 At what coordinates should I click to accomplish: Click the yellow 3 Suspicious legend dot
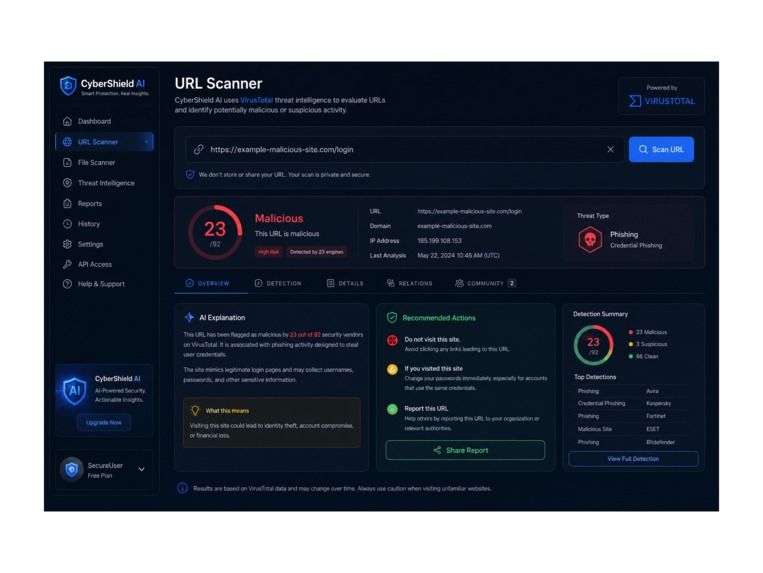[631, 344]
